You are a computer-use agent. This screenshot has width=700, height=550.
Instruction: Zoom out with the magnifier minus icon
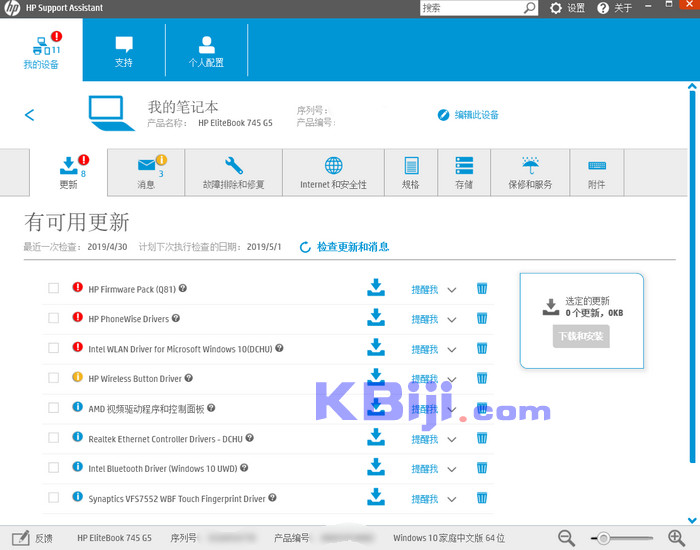pos(566,538)
